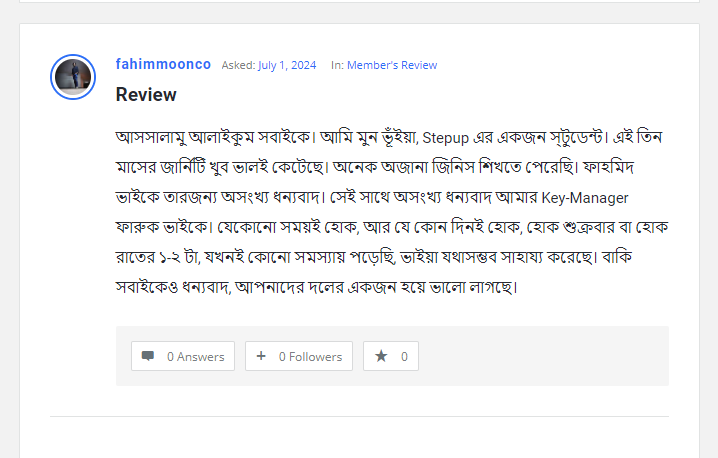
Task: Open fahimmoonco's round profile avatar
Action: pyautogui.click(x=73, y=76)
